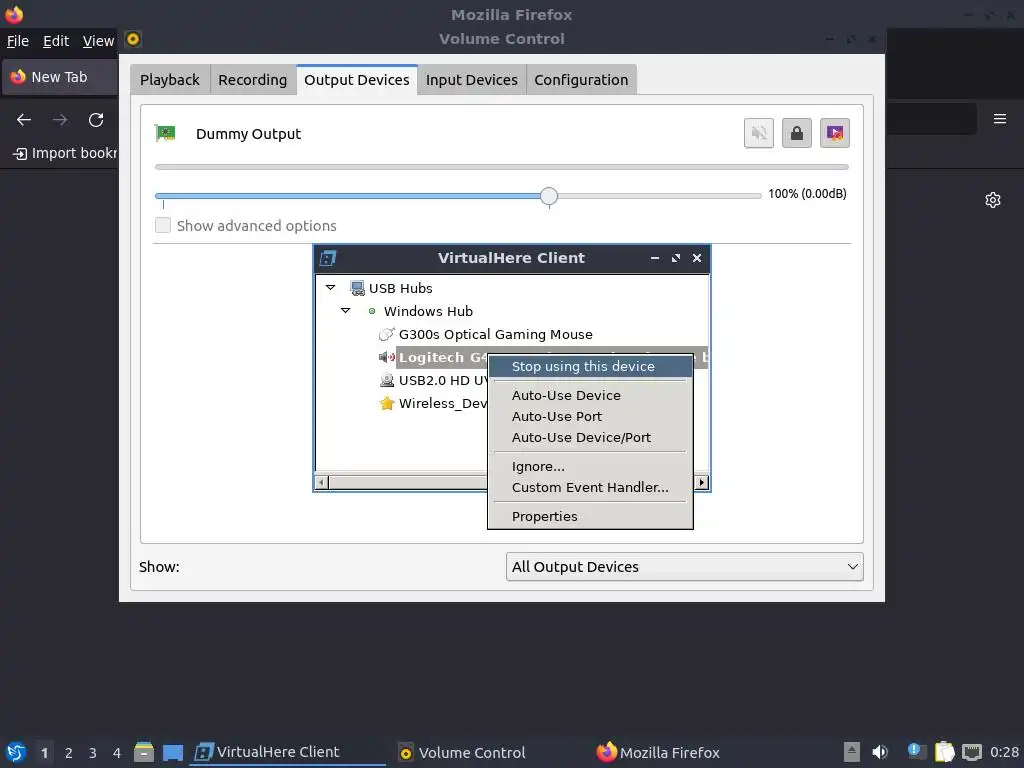Click Firefox back arrow button

pyautogui.click(x=24, y=120)
